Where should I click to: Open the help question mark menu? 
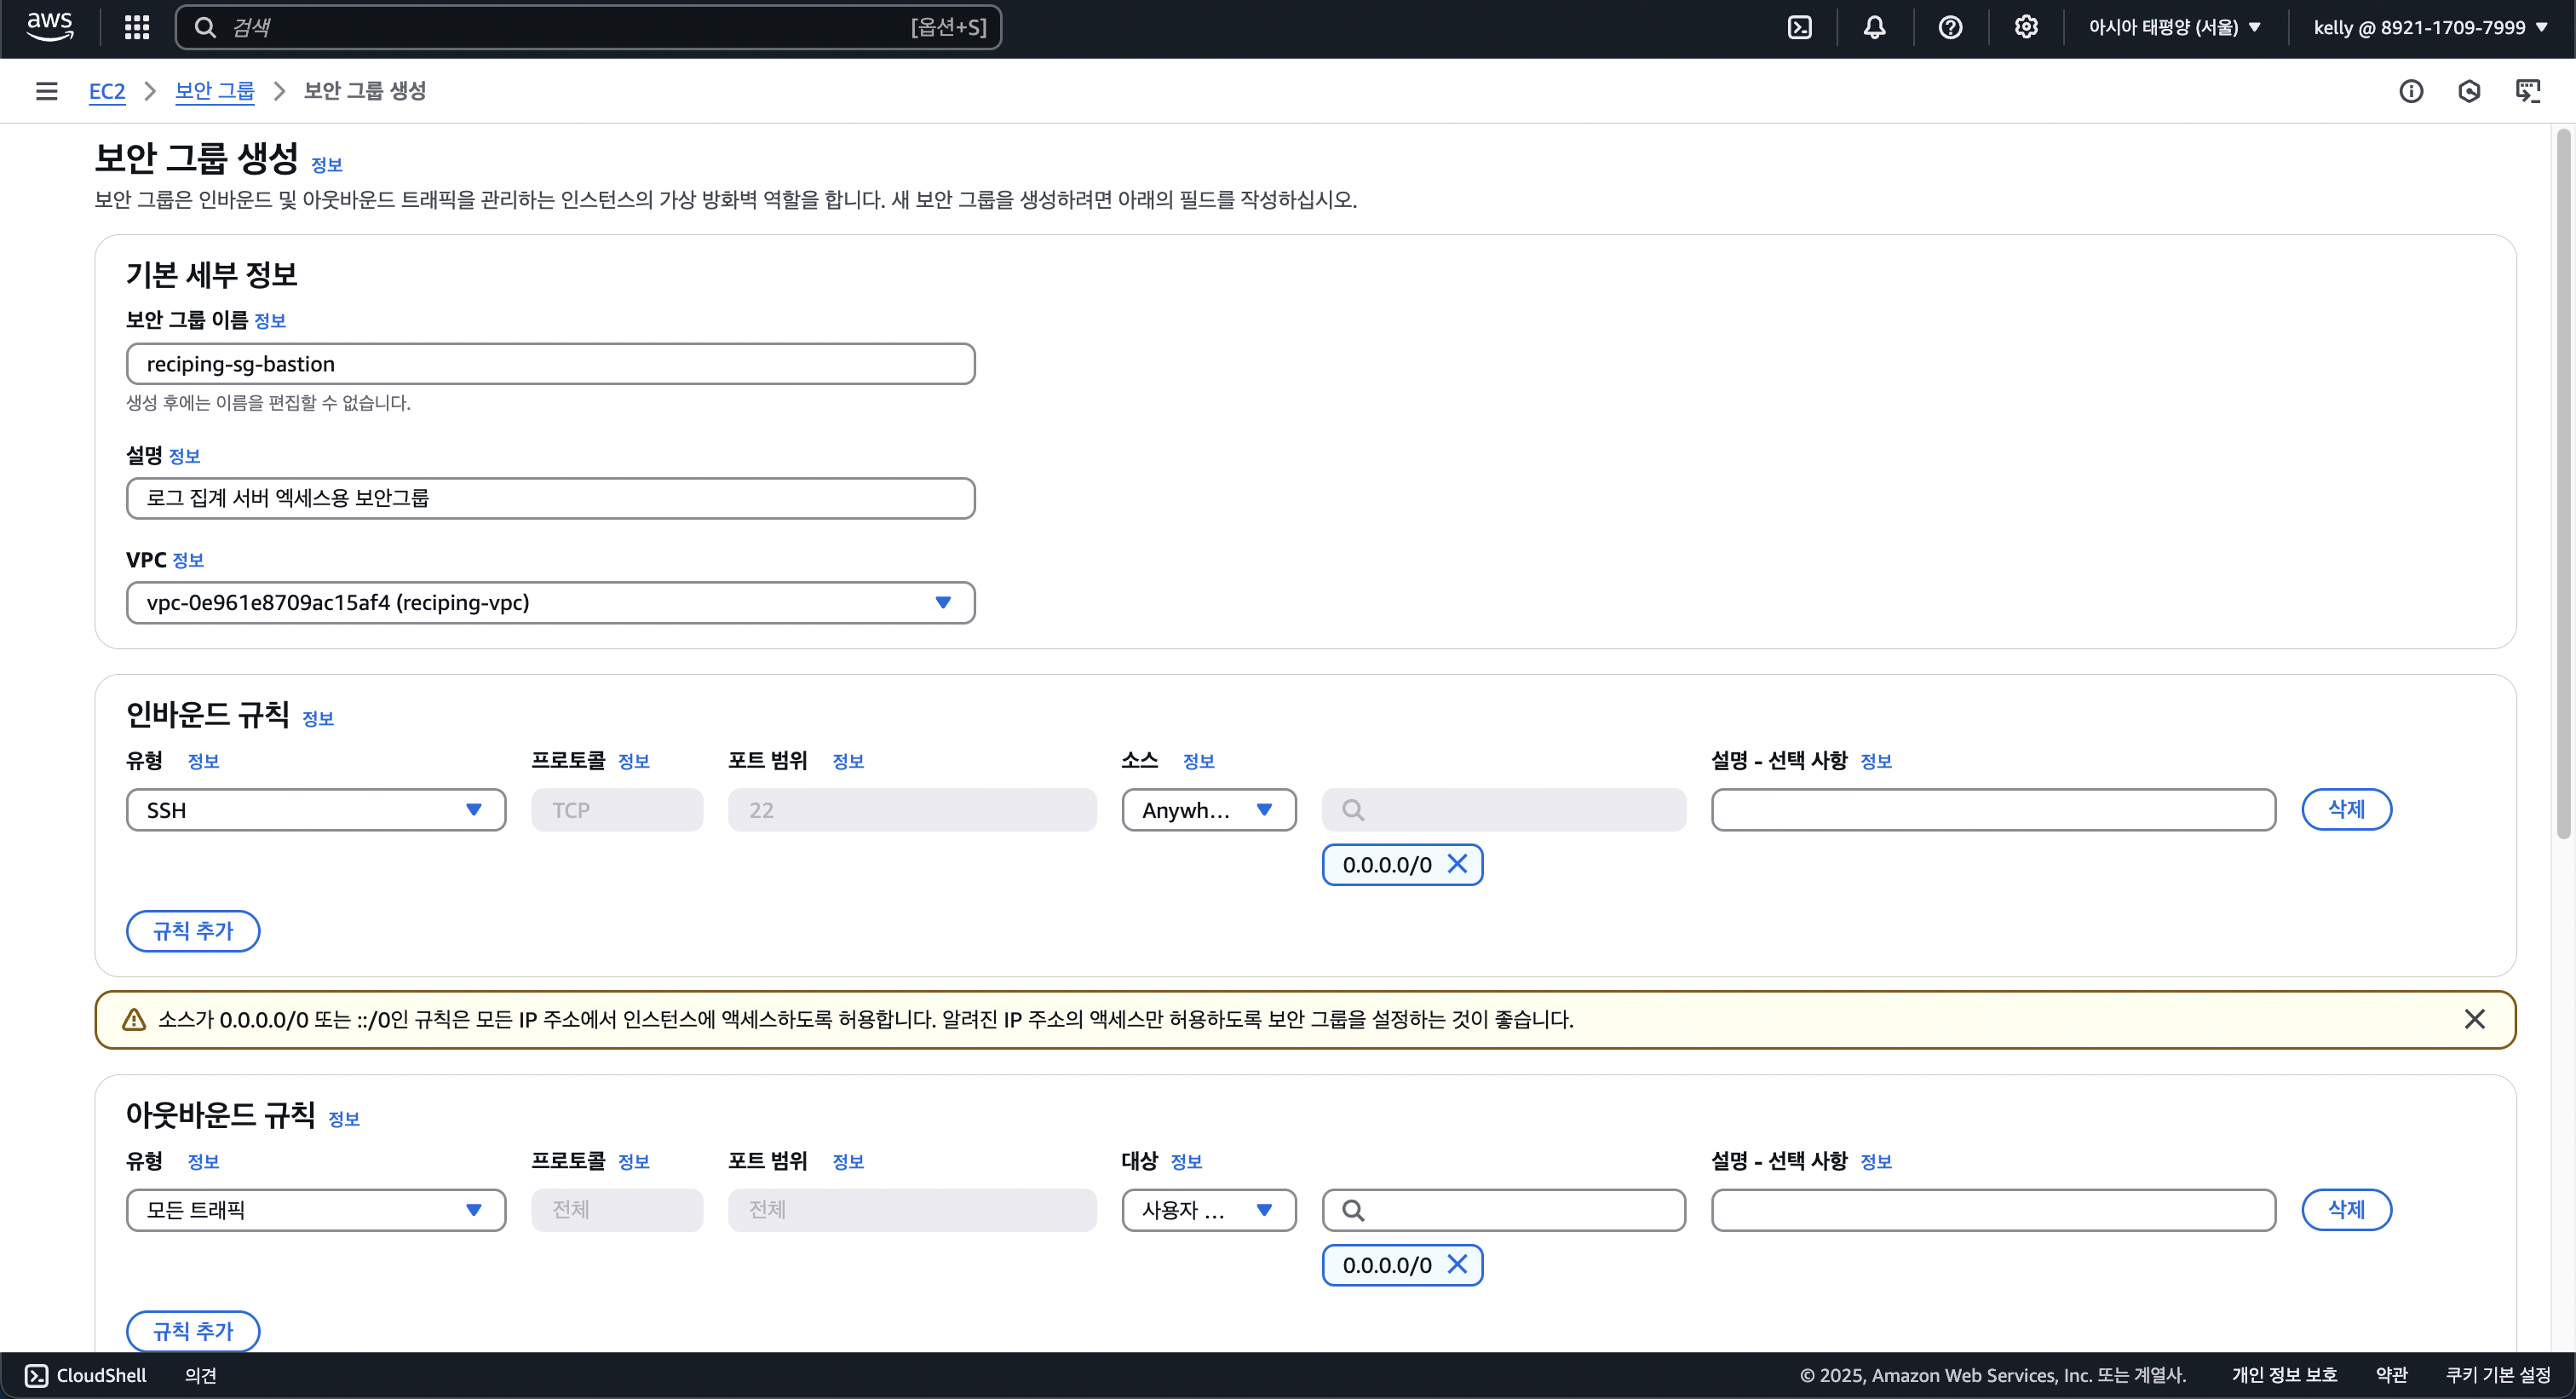point(1950,27)
